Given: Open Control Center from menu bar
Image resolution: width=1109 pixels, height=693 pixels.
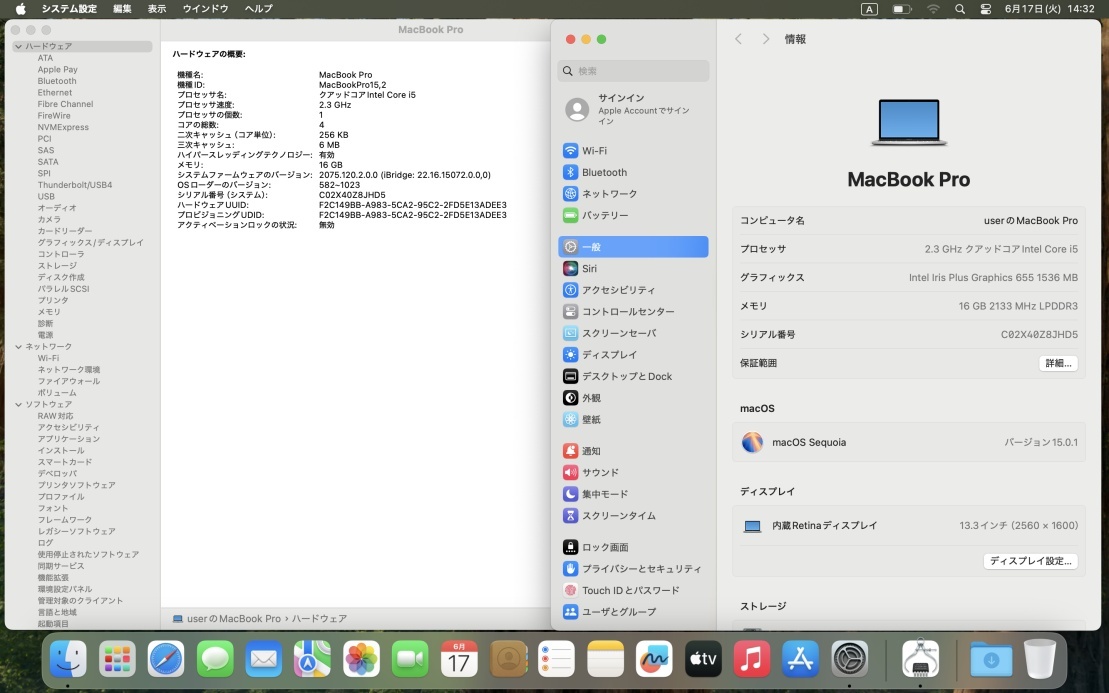Looking at the screenshot, I should click(985, 9).
